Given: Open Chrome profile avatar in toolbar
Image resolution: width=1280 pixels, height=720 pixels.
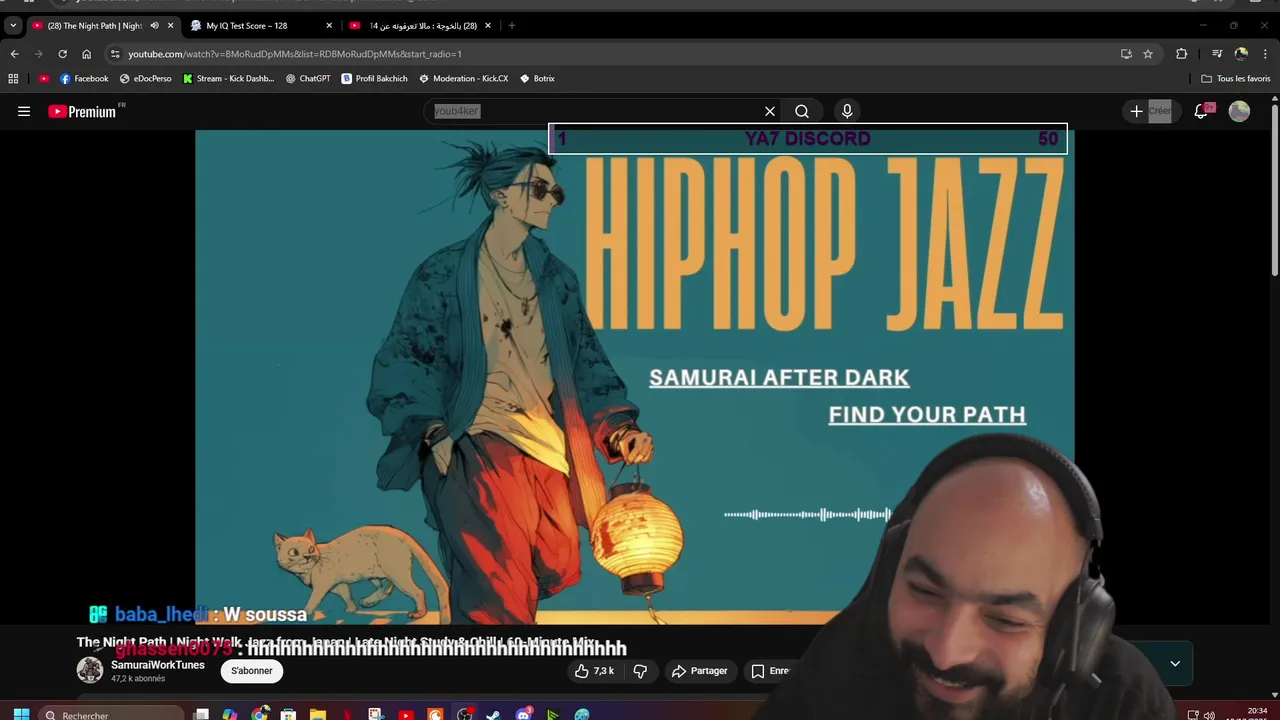Looking at the screenshot, I should (x=1241, y=54).
